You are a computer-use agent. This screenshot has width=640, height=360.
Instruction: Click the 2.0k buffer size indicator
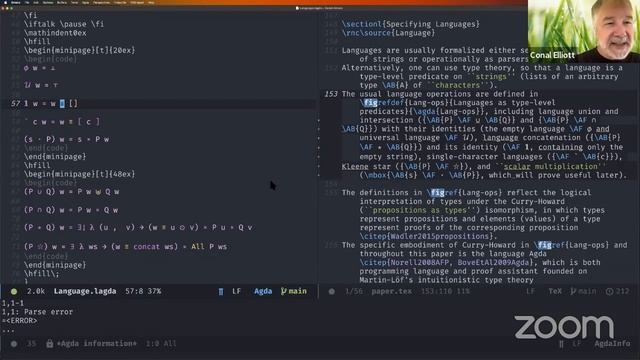(36, 291)
